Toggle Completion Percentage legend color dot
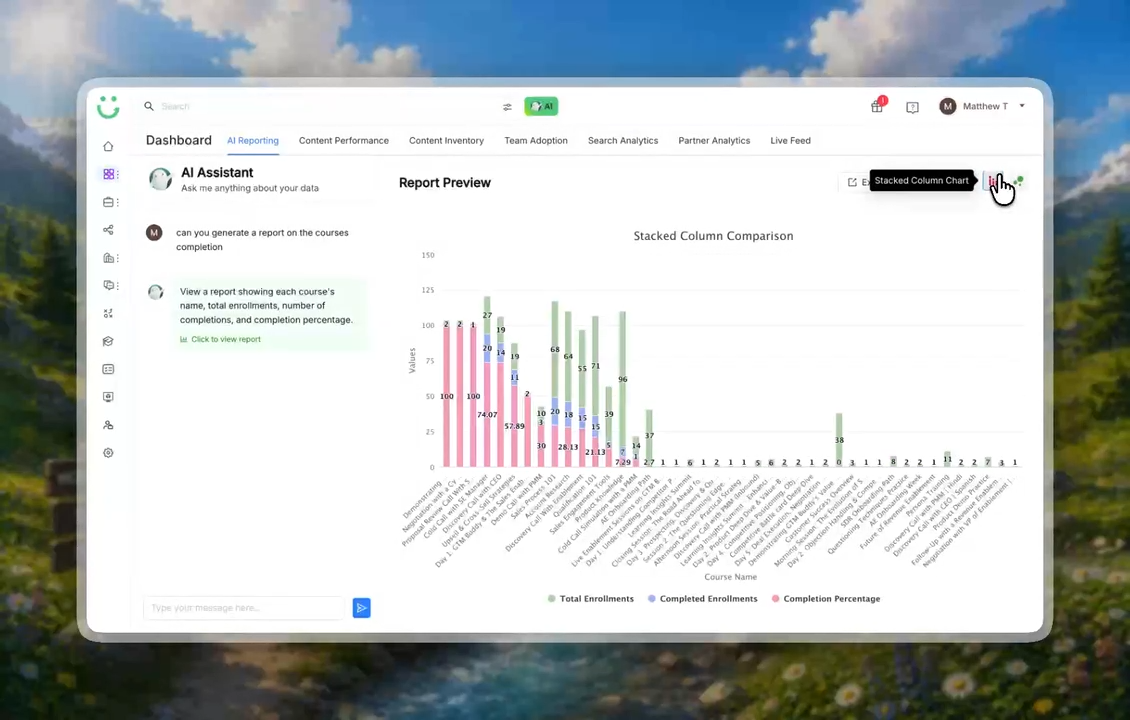This screenshot has height=720, width=1130. (x=775, y=599)
